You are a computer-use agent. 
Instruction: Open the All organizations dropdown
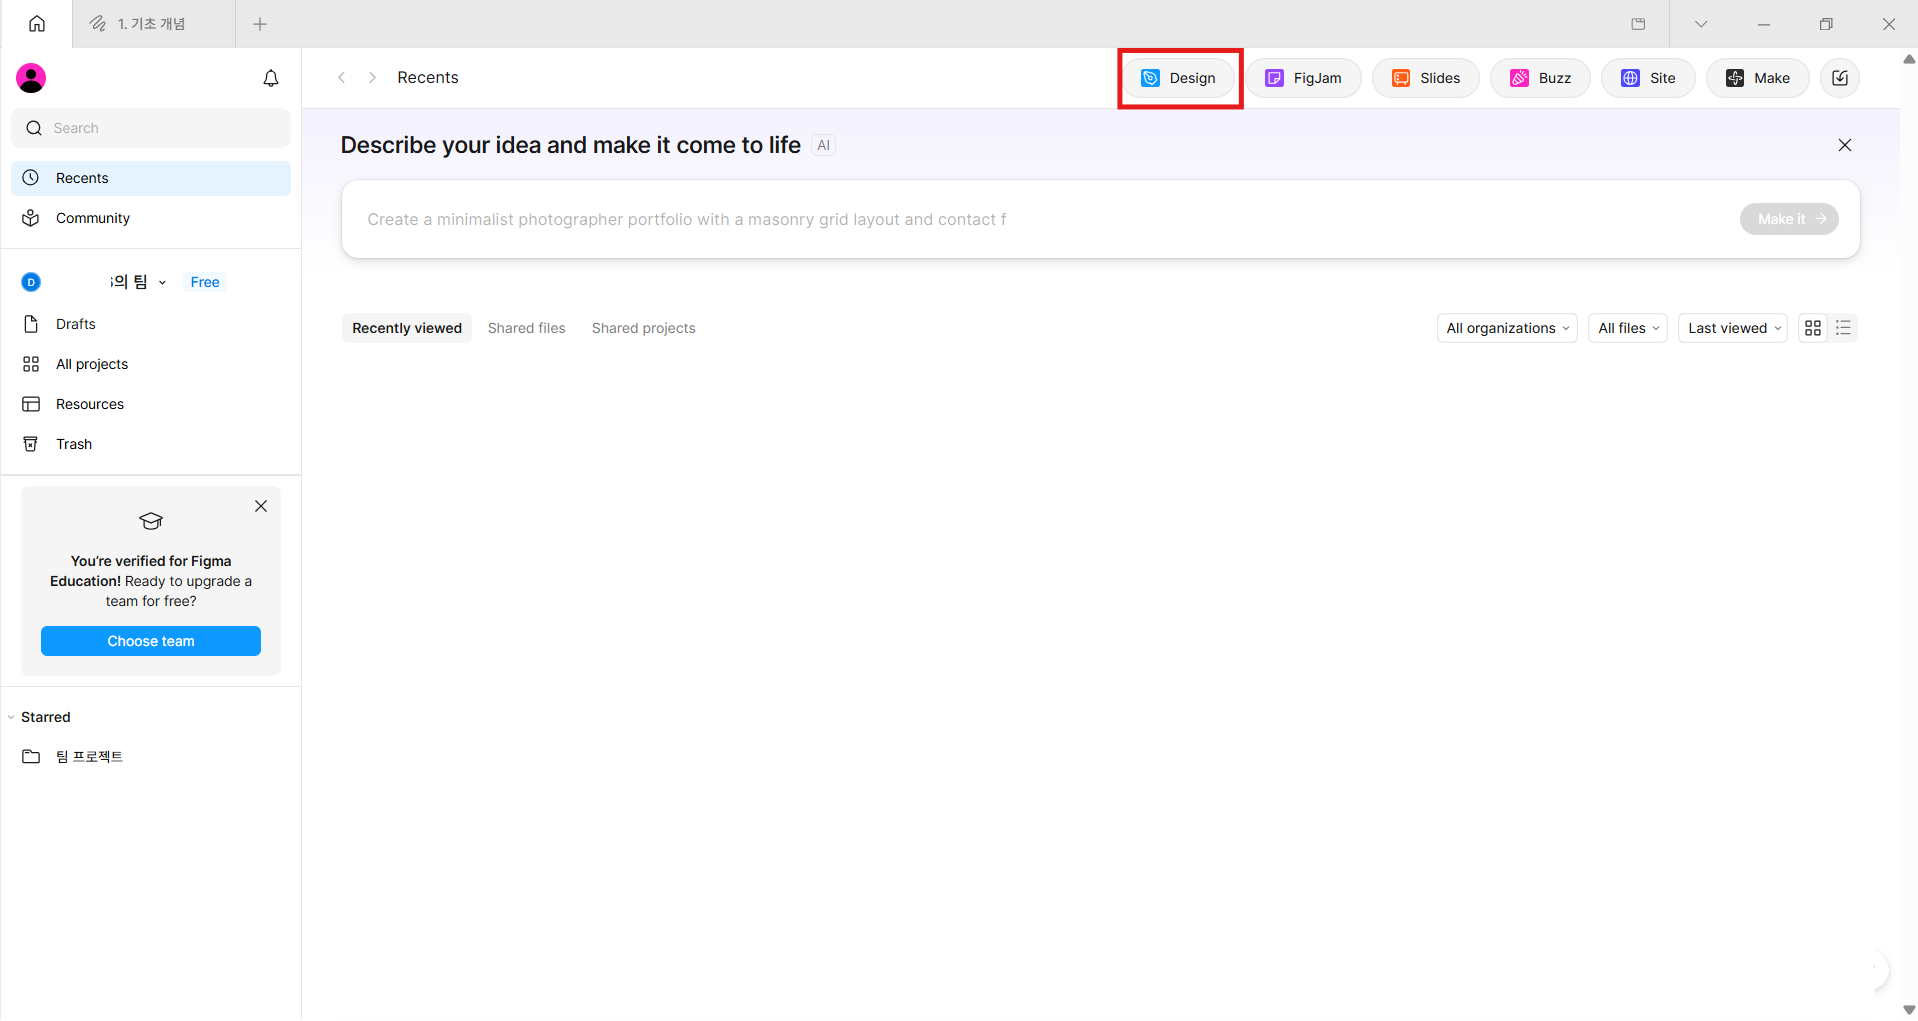point(1507,328)
